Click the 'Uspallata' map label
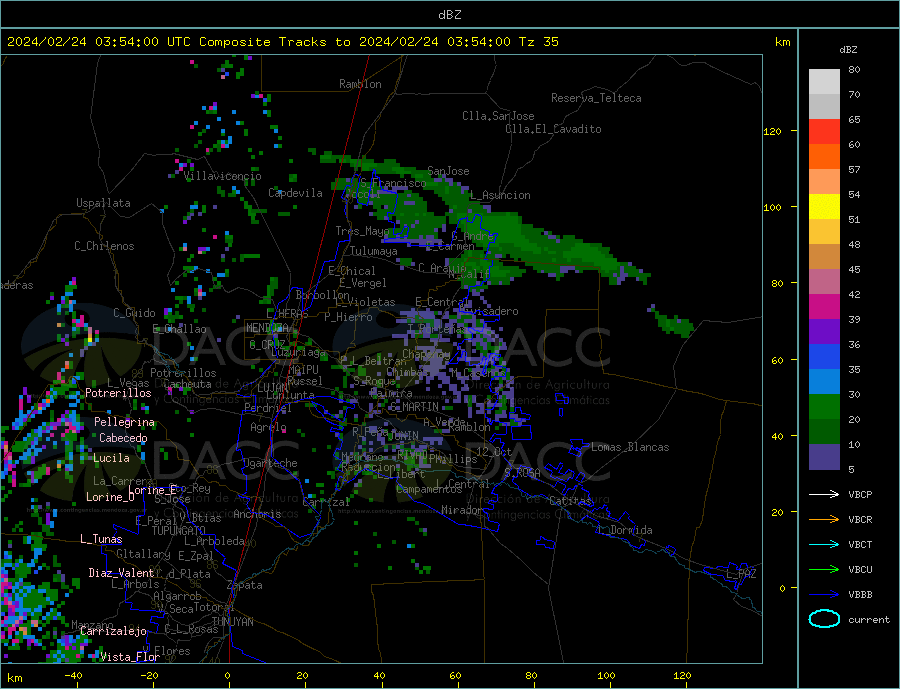 pyautogui.click(x=103, y=203)
